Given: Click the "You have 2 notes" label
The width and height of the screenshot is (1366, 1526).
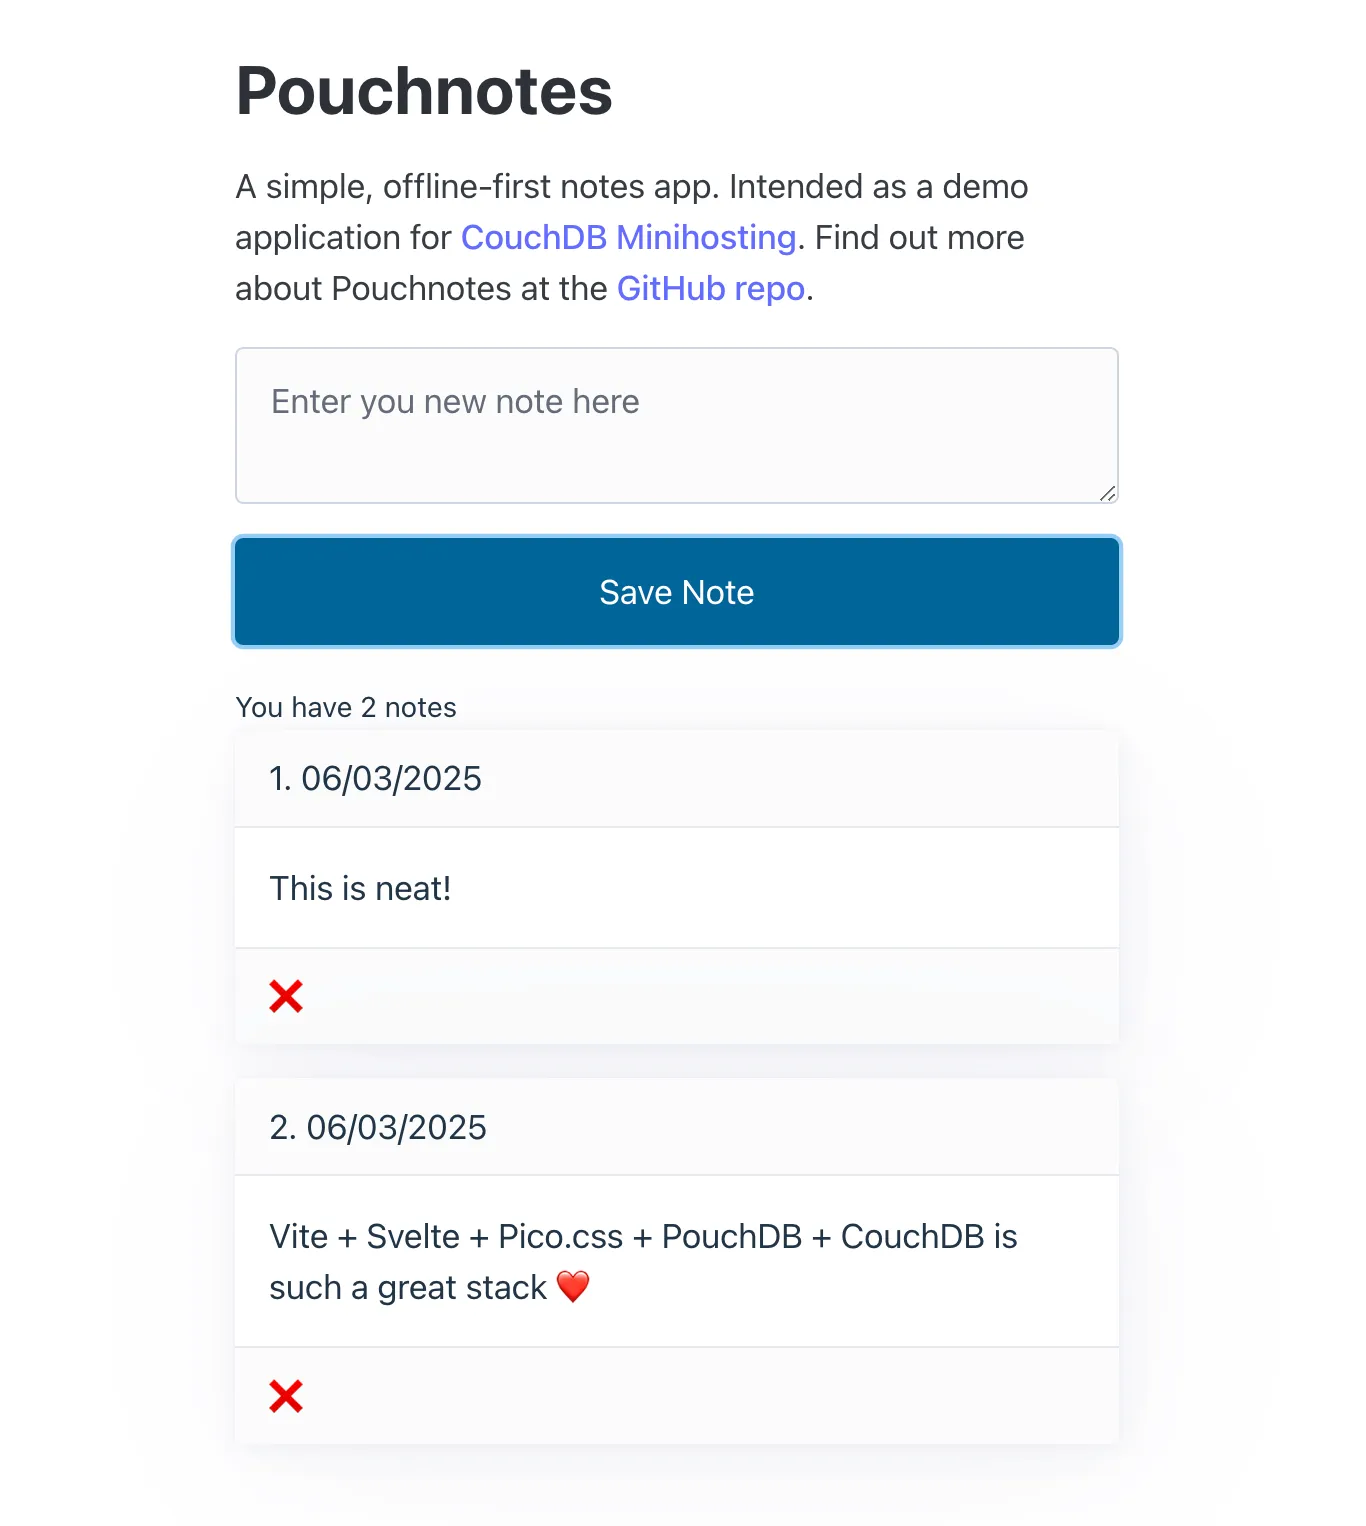Looking at the screenshot, I should tap(345, 707).
